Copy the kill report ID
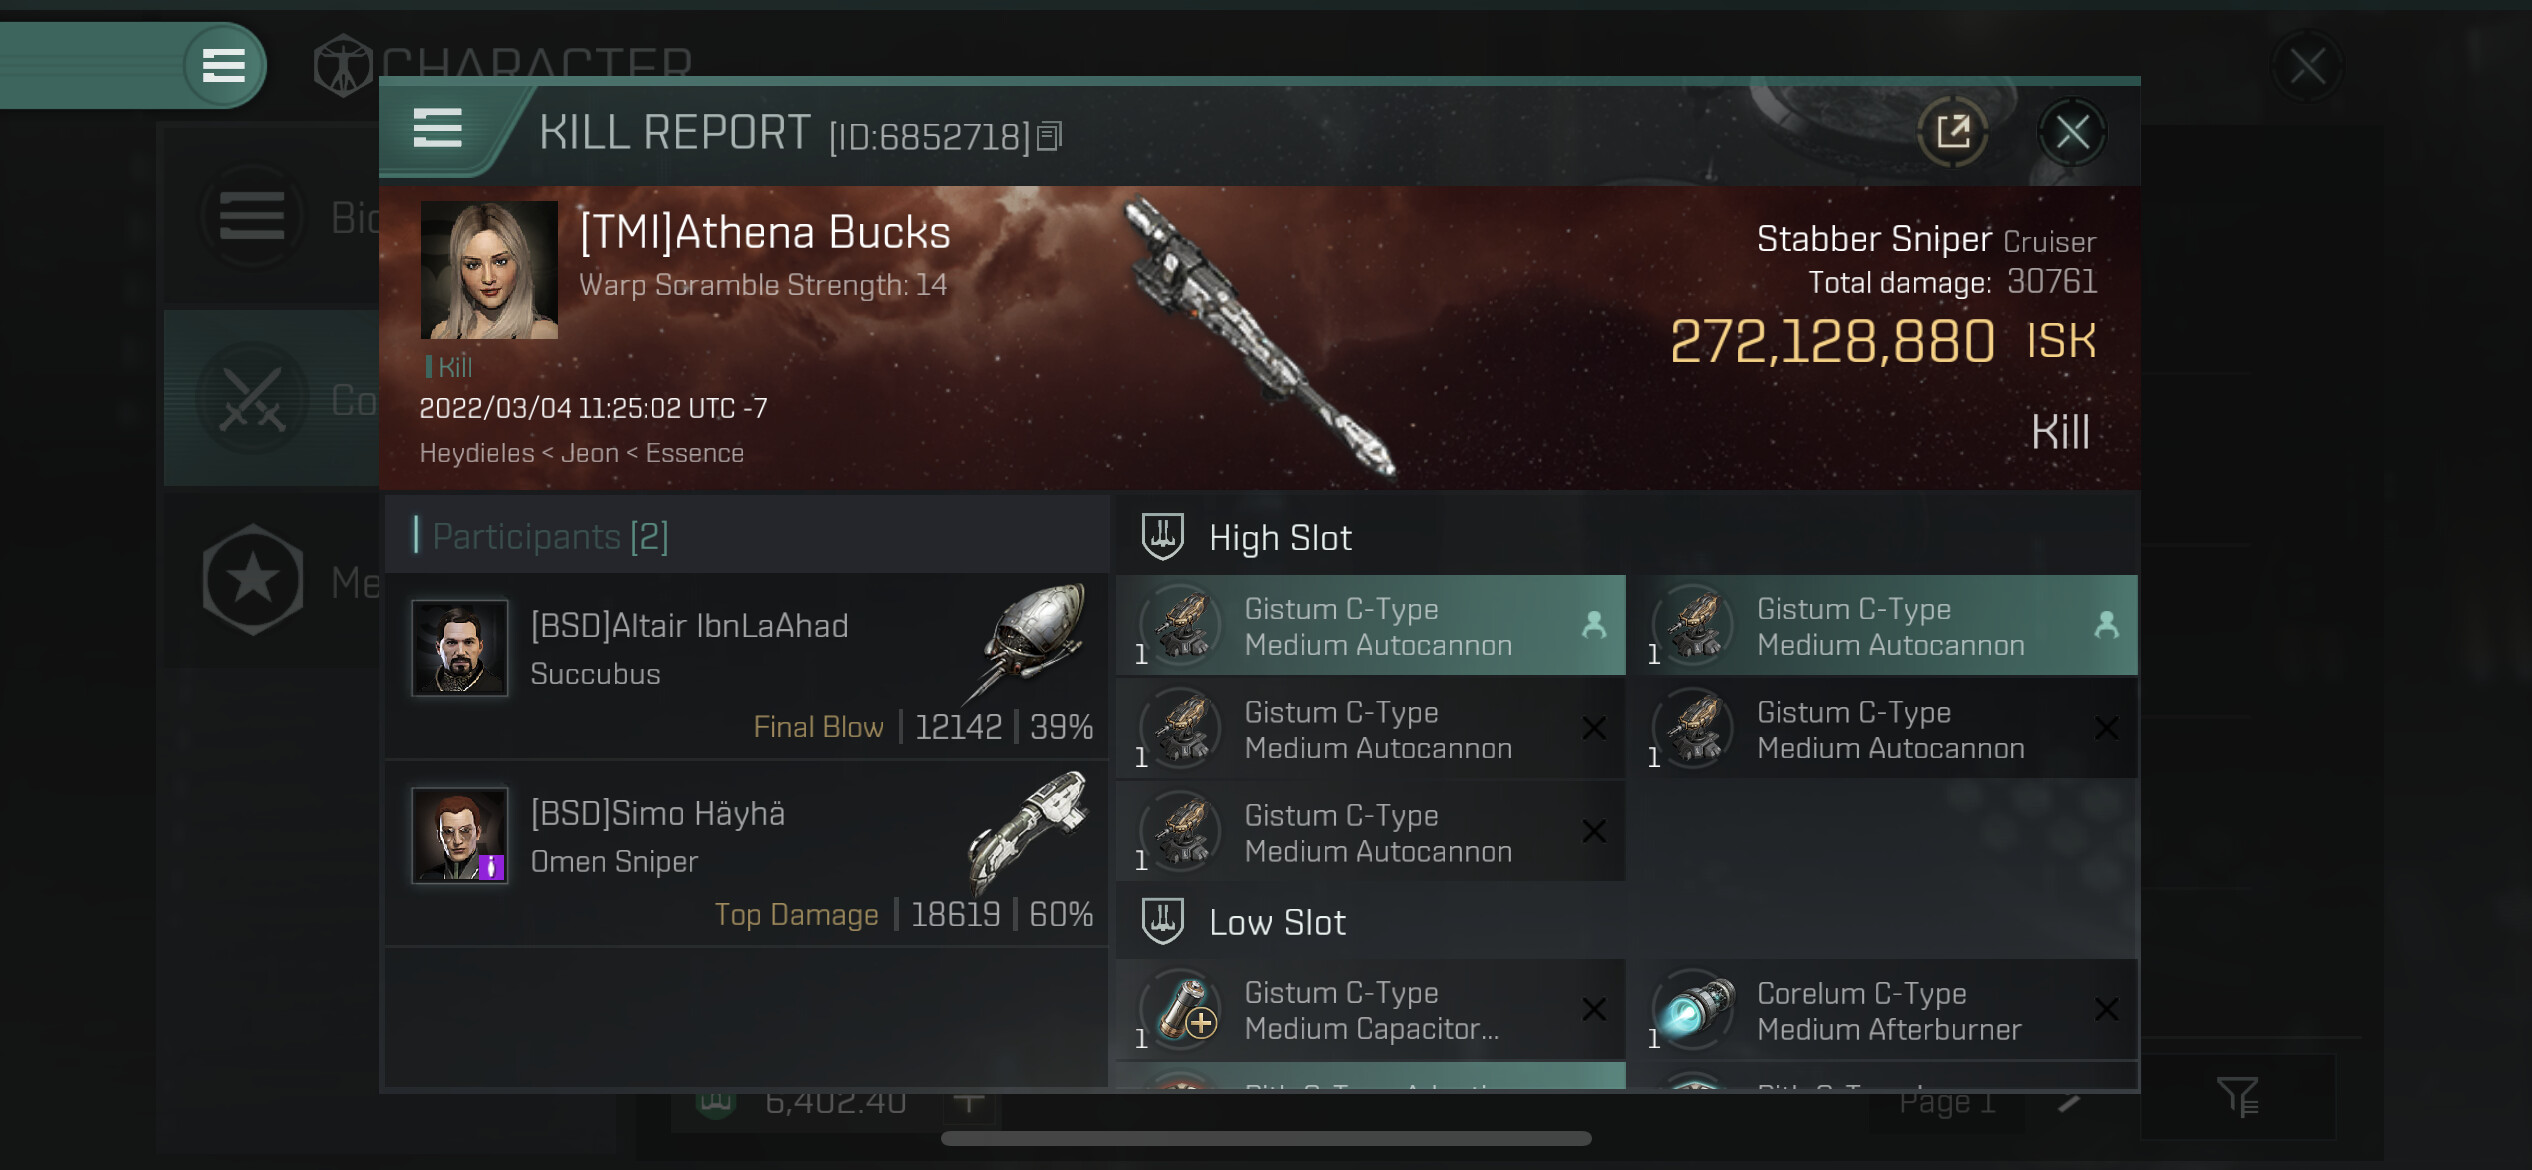The image size is (2532, 1170). click(1049, 136)
